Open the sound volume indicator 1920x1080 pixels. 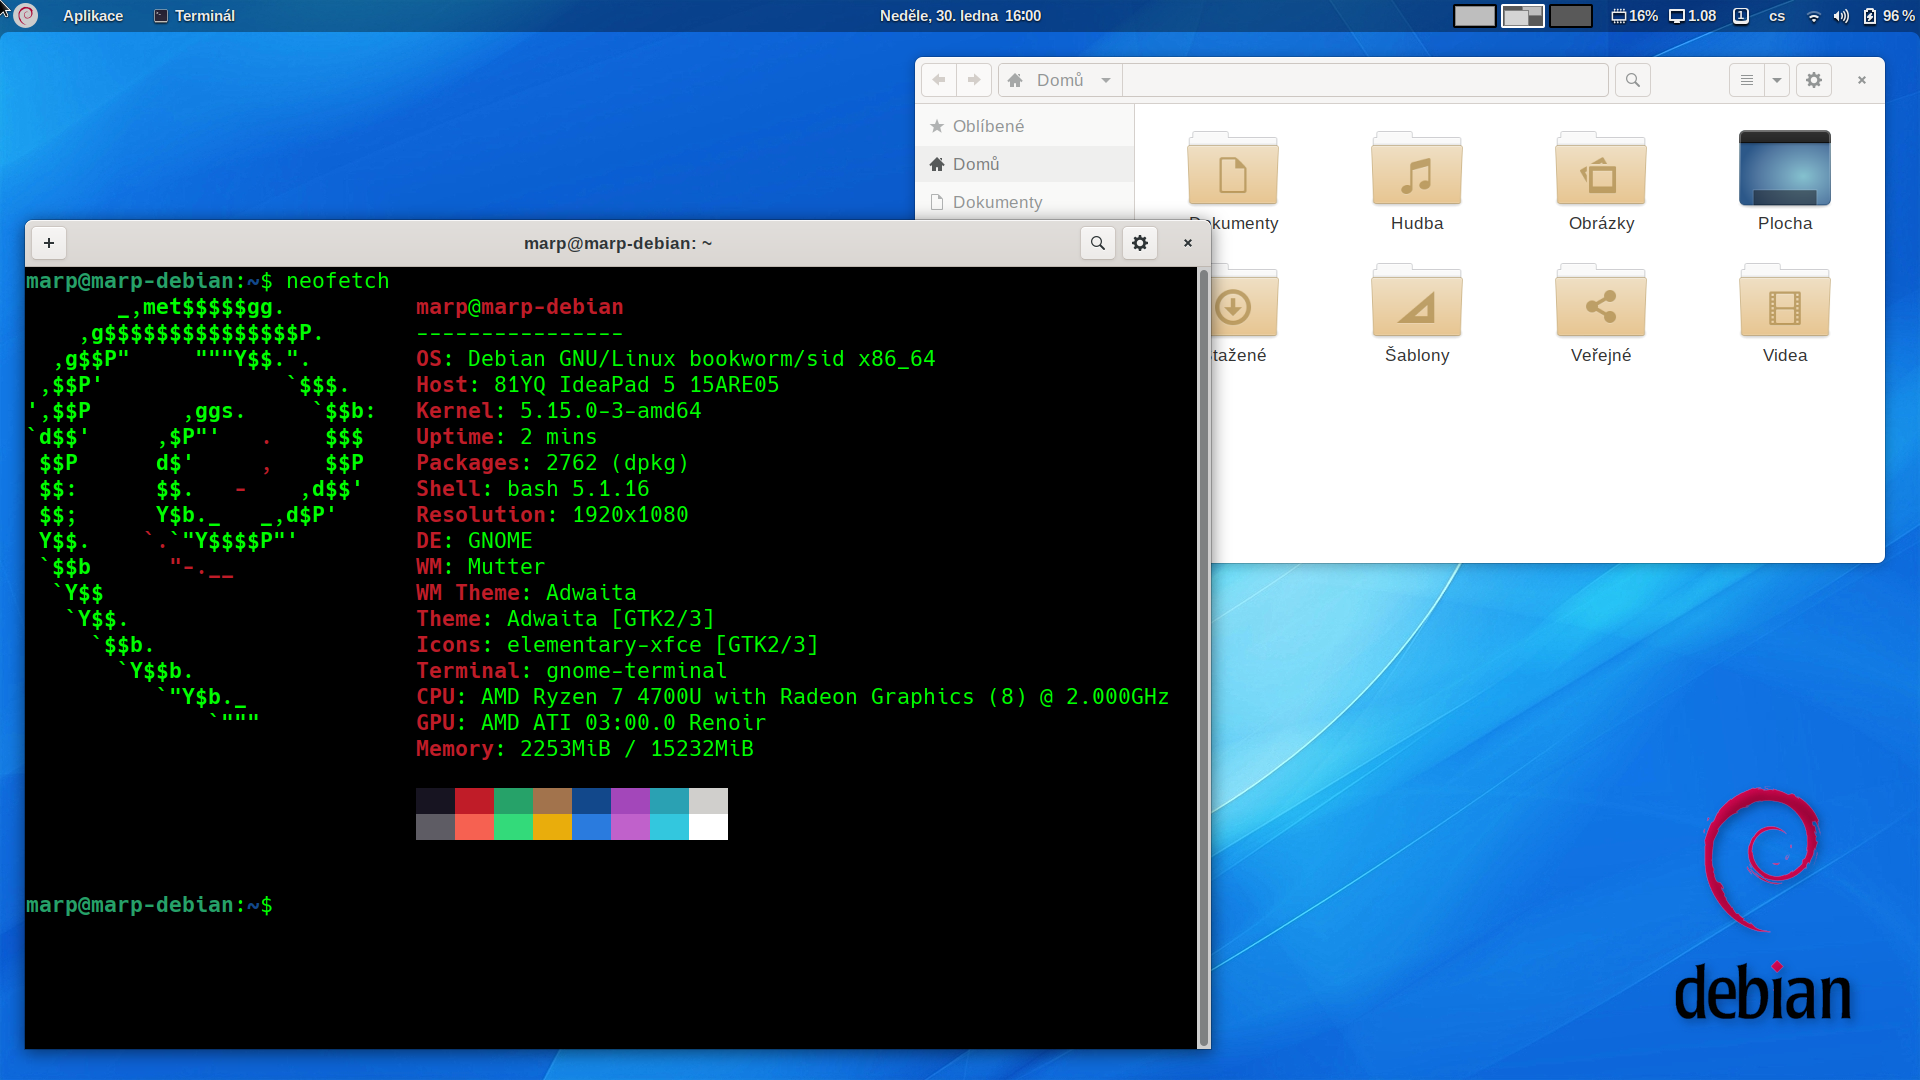pyautogui.click(x=1841, y=16)
